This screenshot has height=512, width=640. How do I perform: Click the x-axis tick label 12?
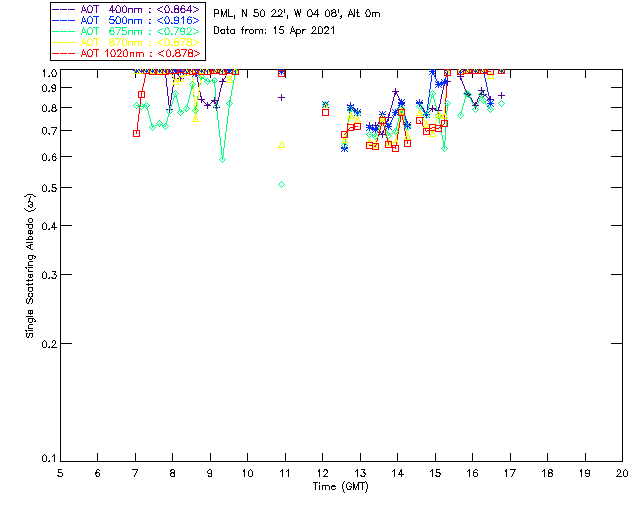click(x=322, y=473)
